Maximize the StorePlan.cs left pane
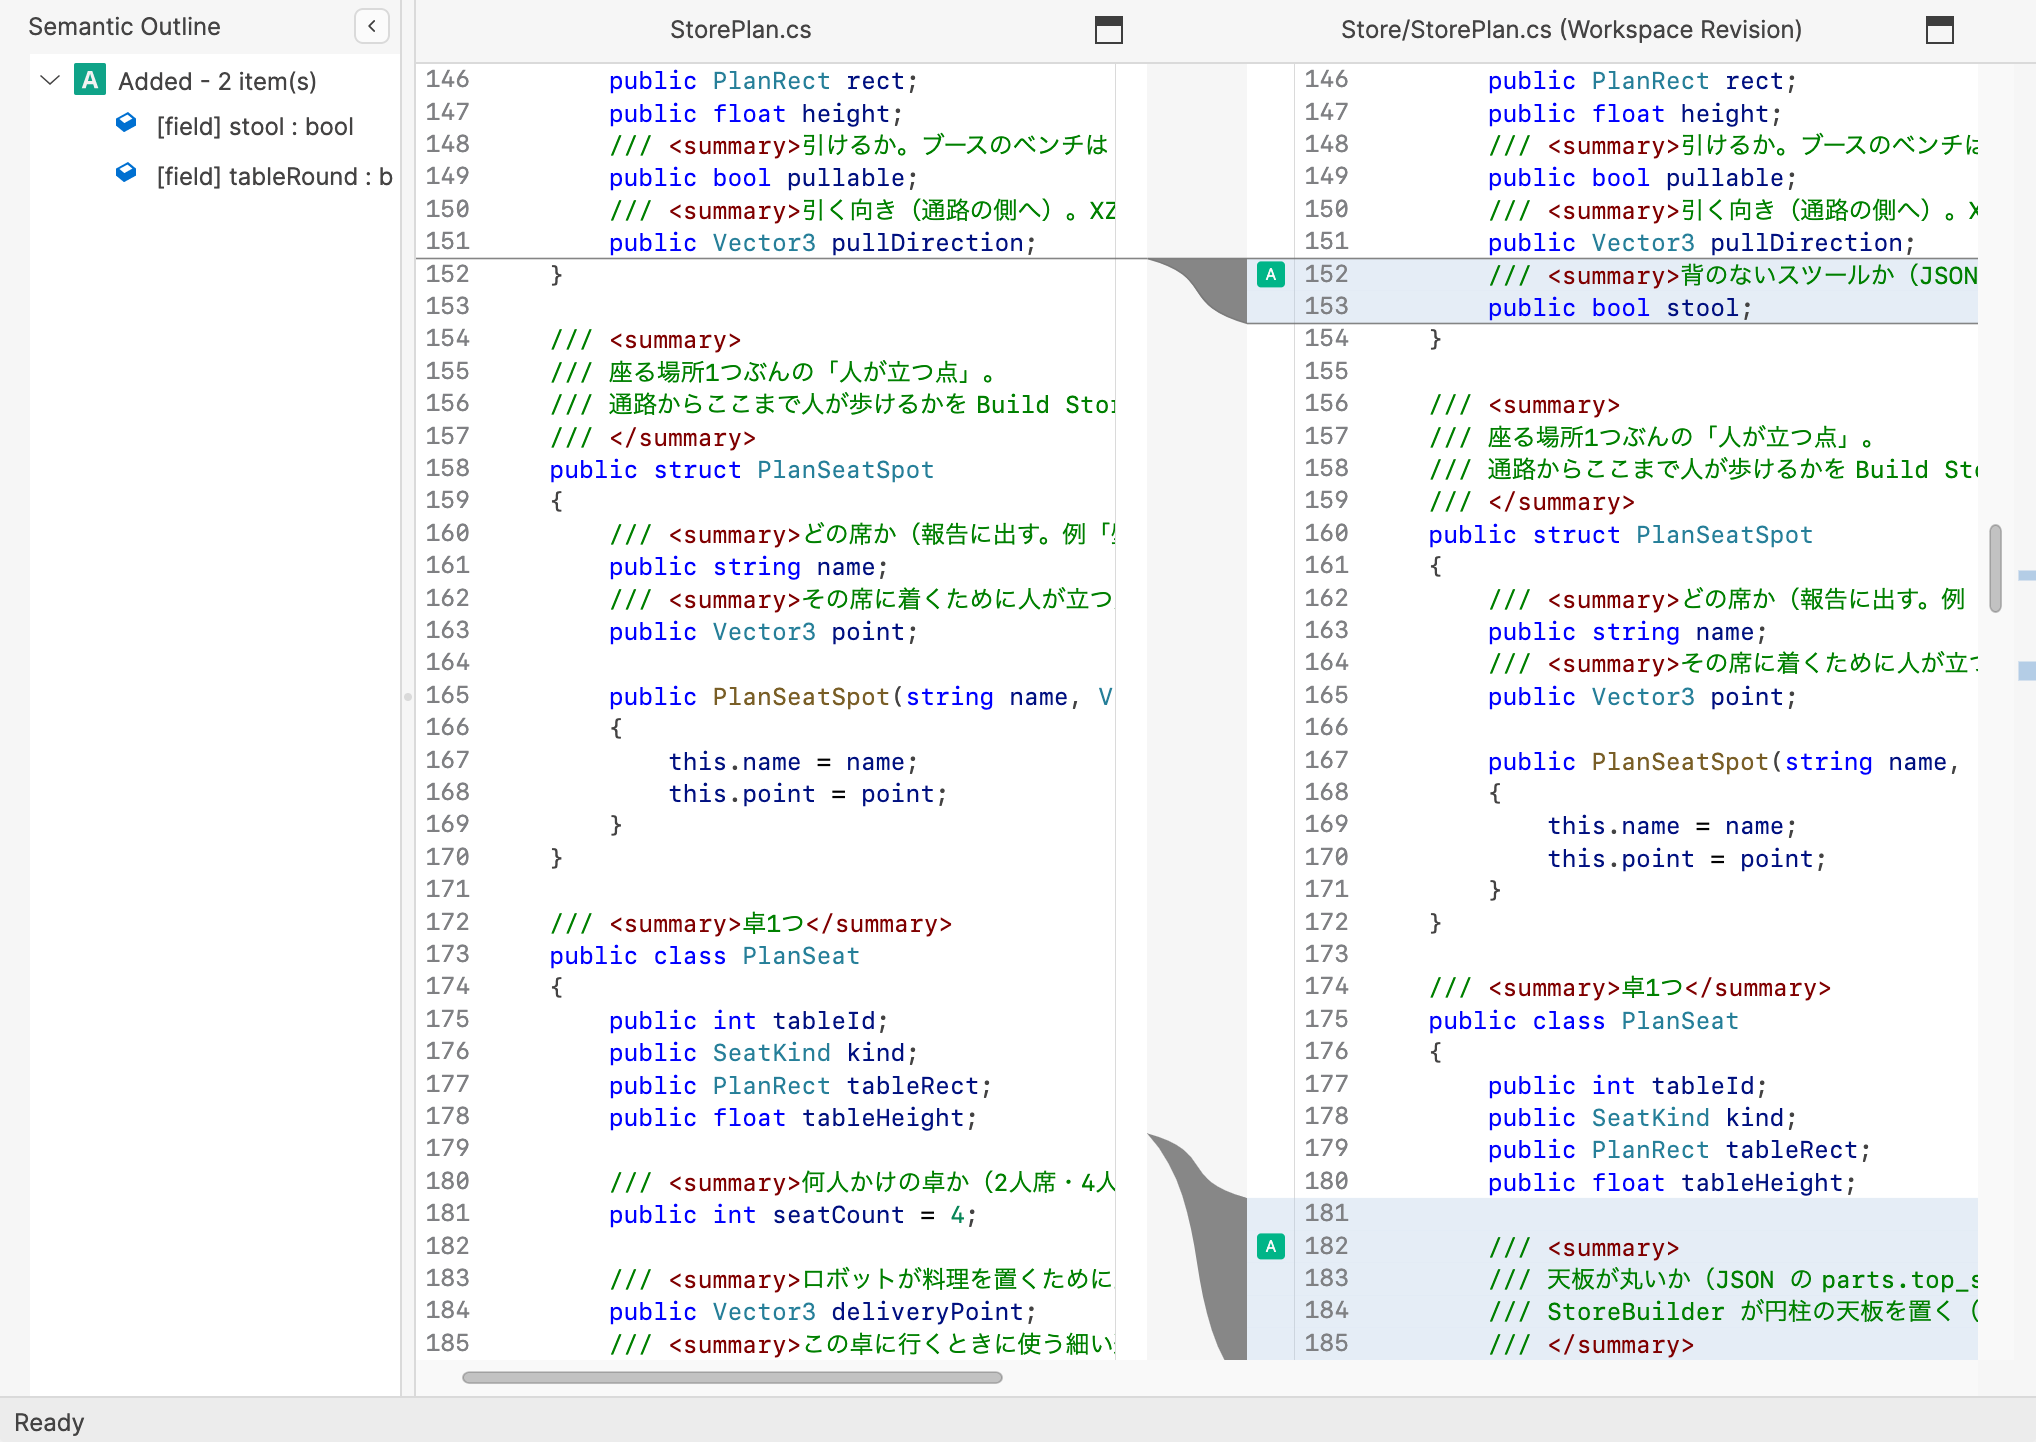This screenshot has width=2036, height=1442. pyautogui.click(x=1109, y=30)
